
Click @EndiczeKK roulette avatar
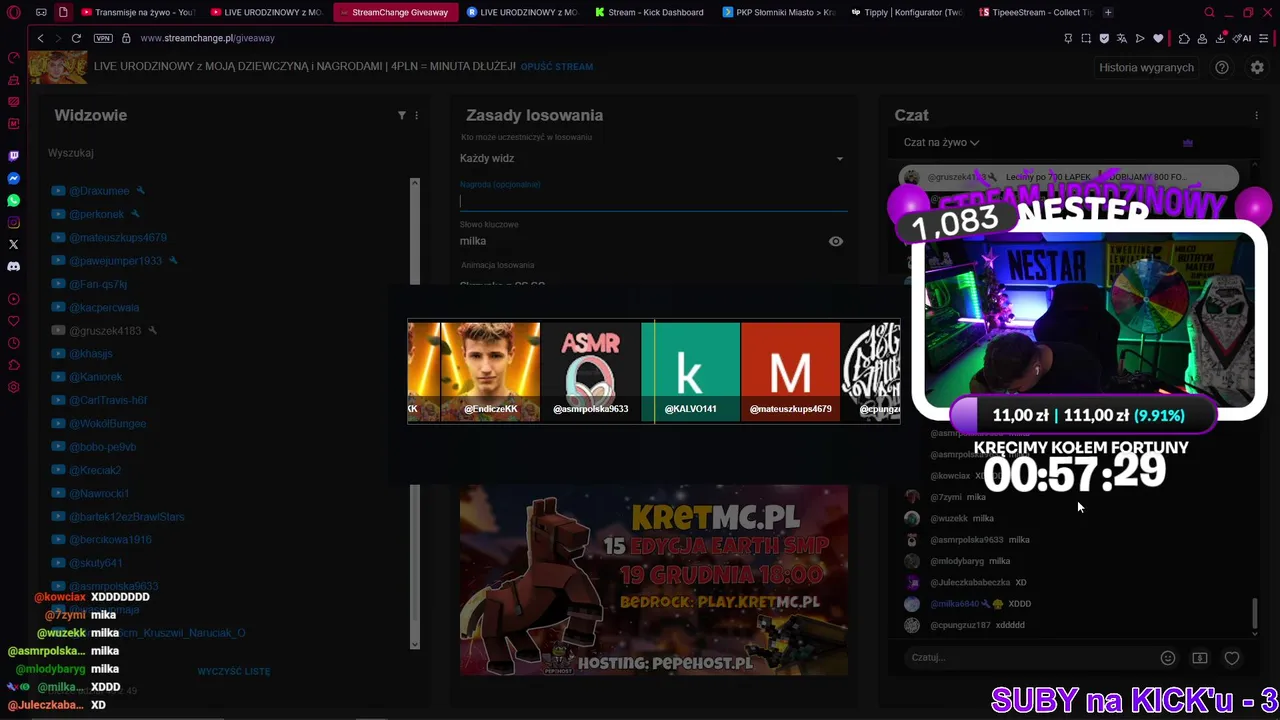click(x=490, y=372)
